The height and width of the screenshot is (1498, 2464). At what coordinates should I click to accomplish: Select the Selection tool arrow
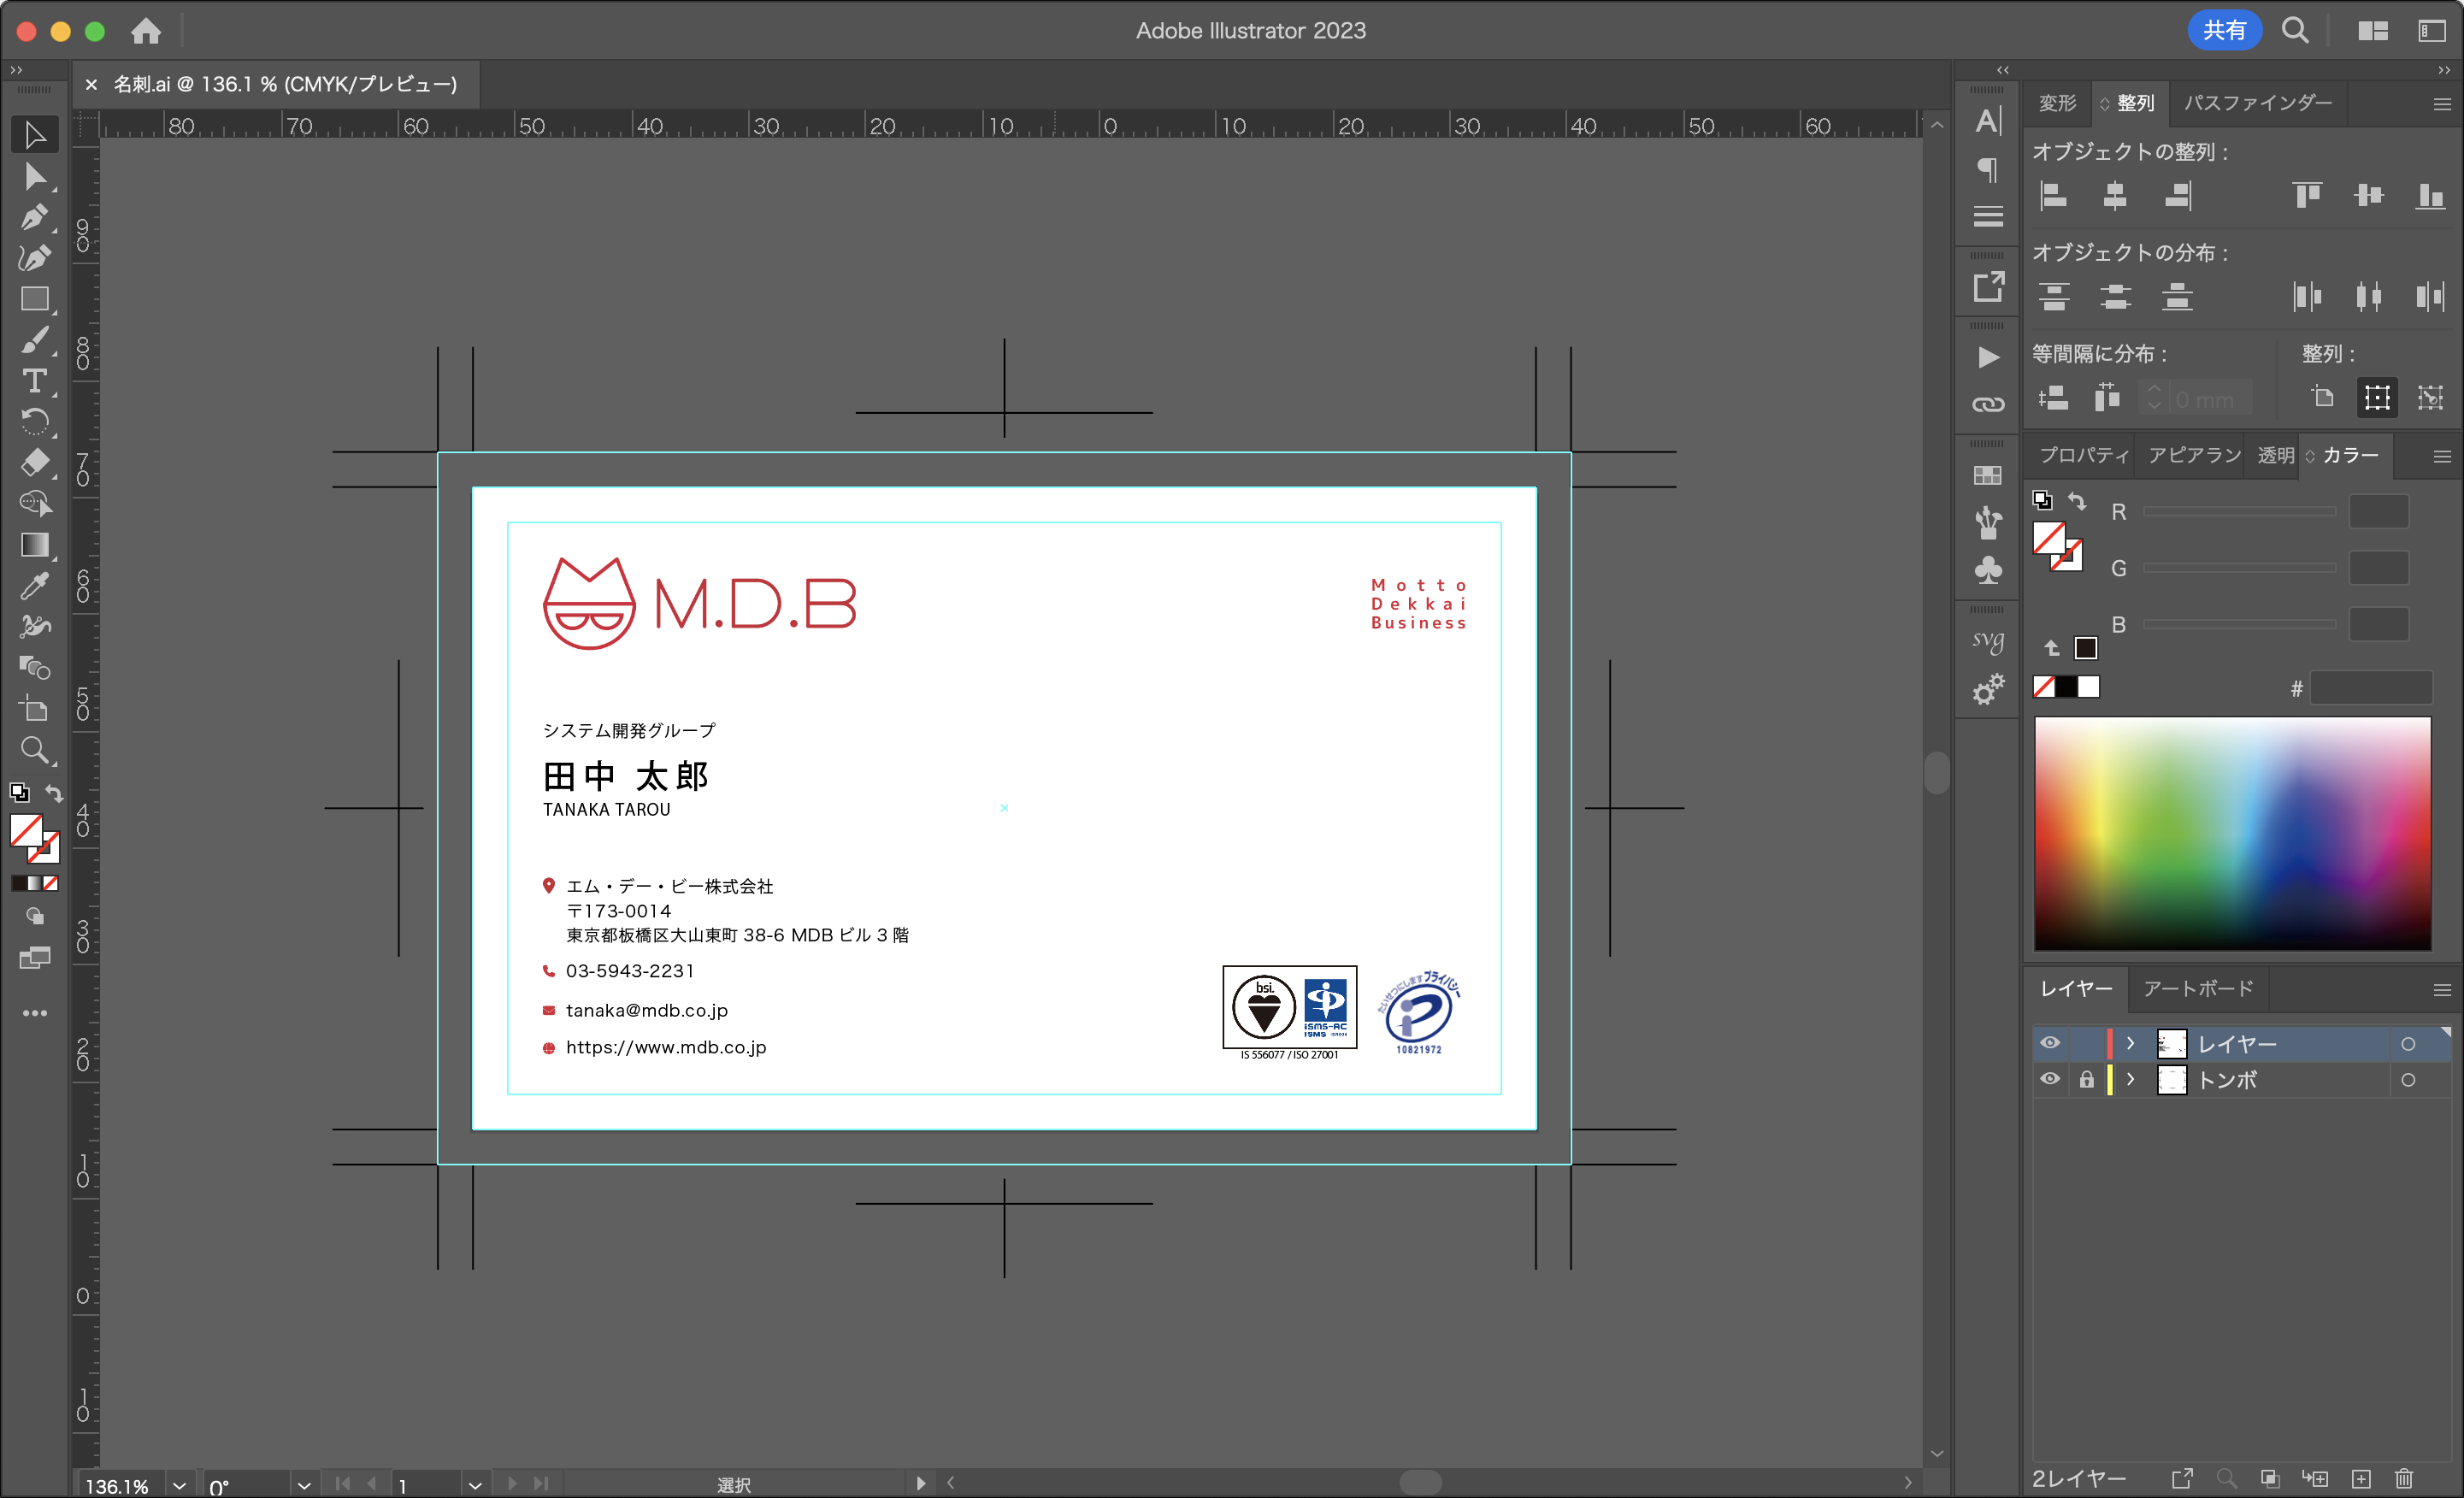click(35, 135)
